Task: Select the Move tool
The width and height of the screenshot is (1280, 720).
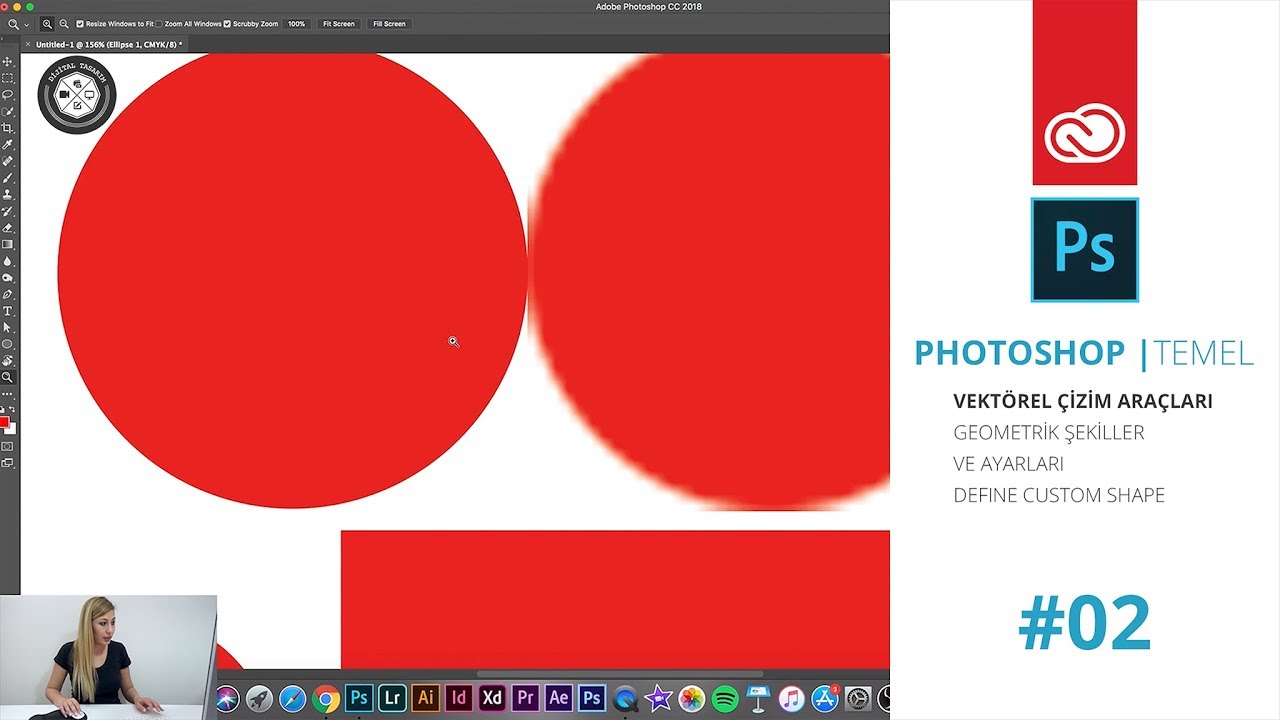Action: pyautogui.click(x=8, y=61)
